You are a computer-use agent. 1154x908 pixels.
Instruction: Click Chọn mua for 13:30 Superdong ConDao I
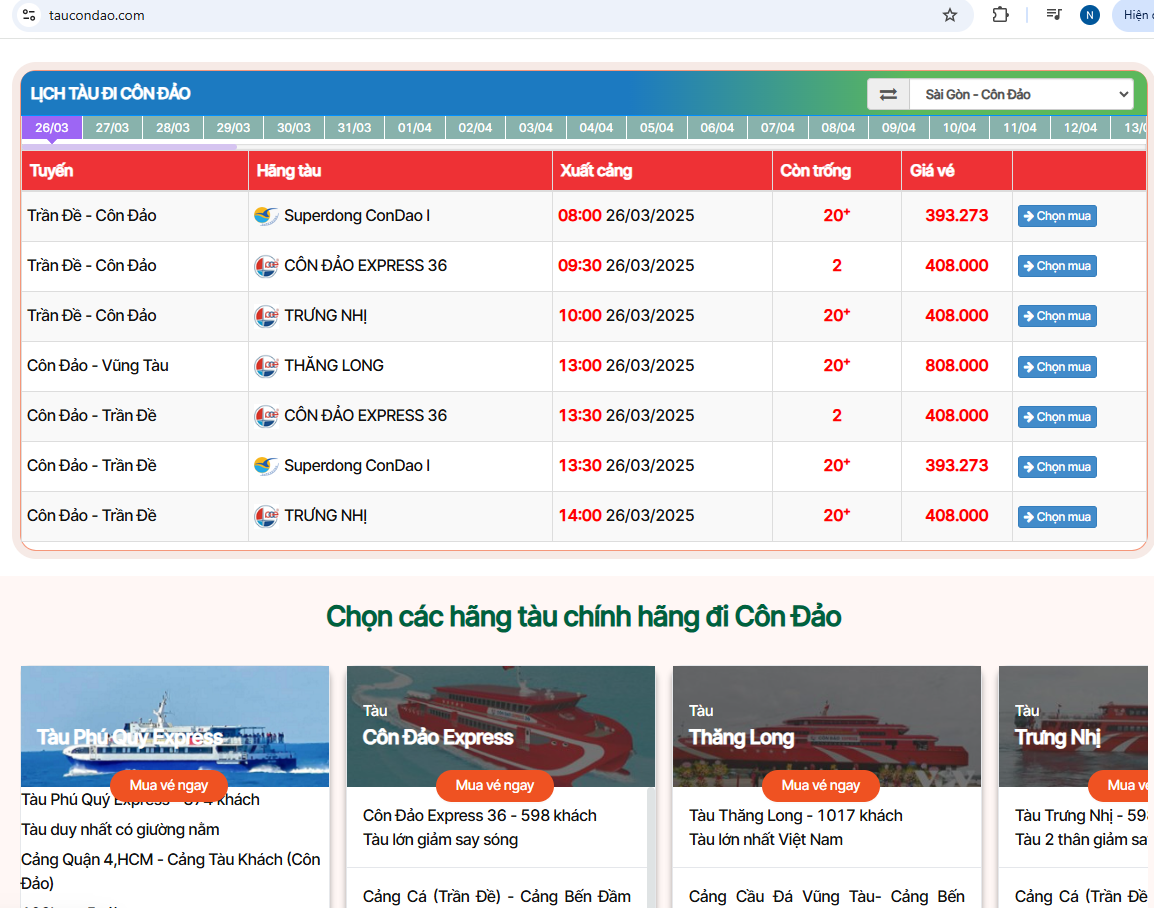pyautogui.click(x=1058, y=467)
